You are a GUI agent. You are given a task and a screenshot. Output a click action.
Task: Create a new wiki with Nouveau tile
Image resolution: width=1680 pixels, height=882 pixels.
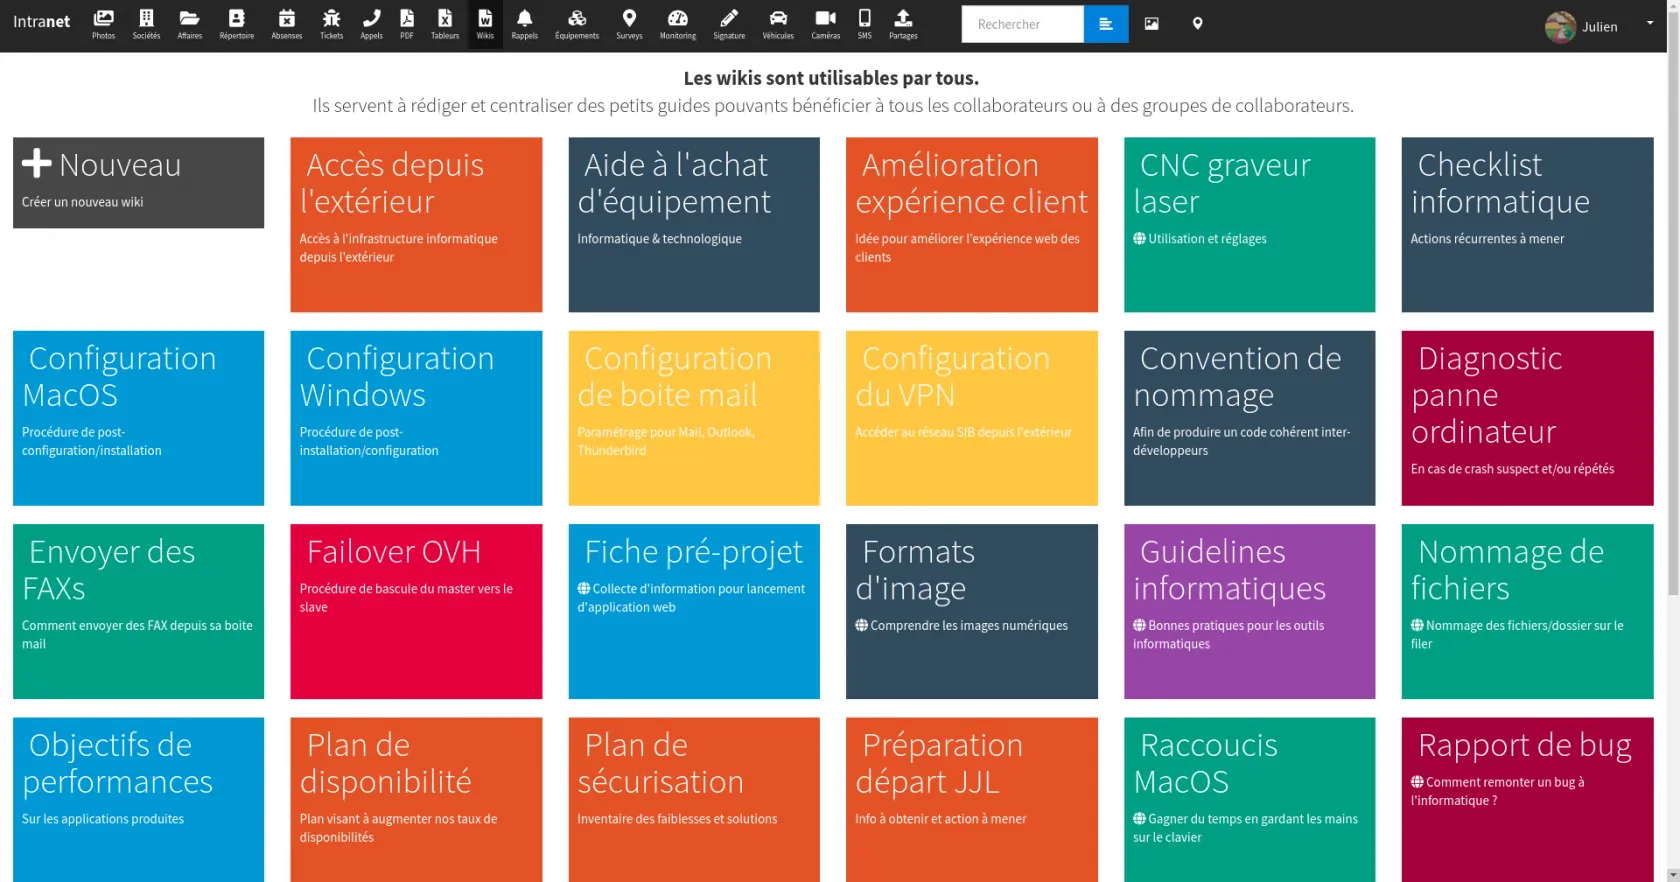click(x=138, y=182)
